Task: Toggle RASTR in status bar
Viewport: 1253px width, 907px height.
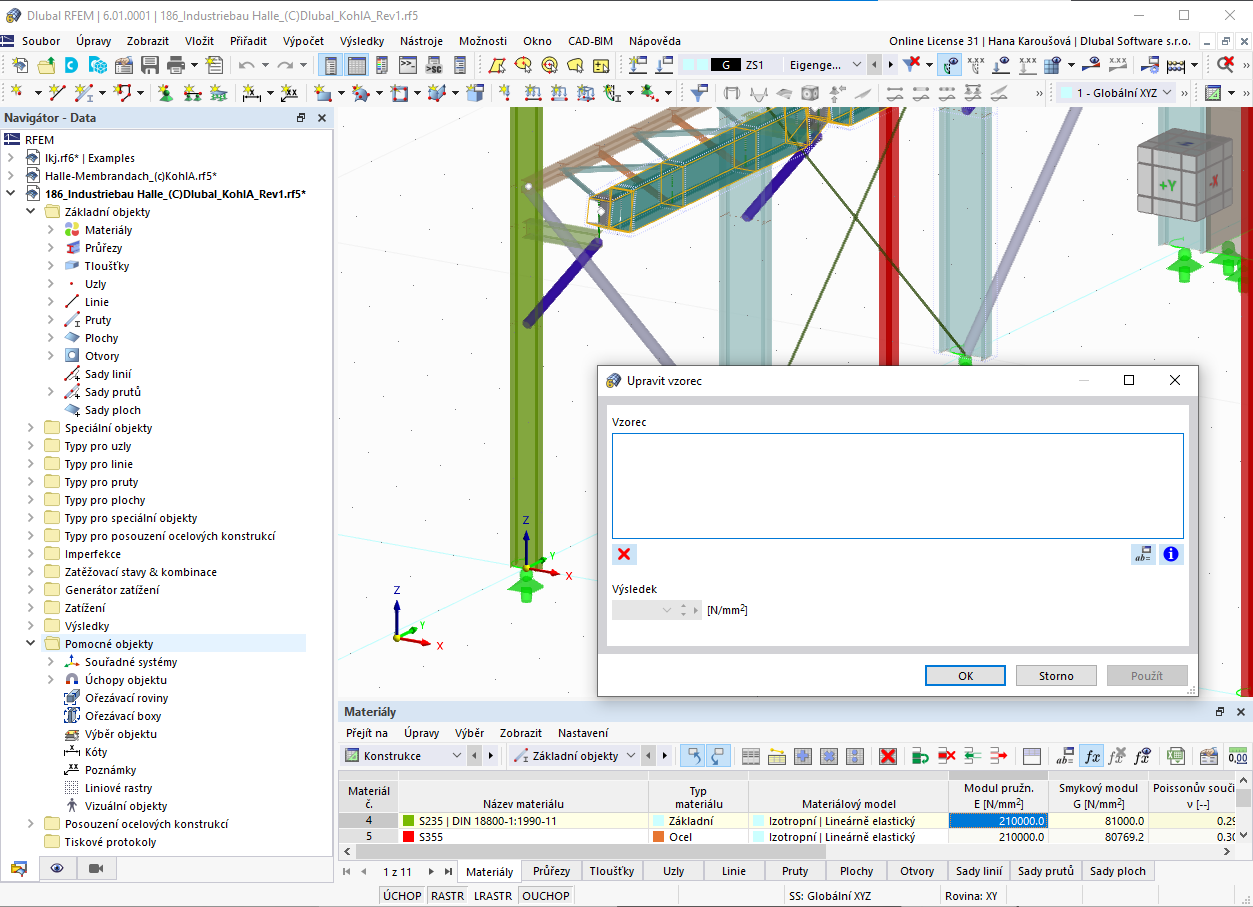Action: pos(447,896)
